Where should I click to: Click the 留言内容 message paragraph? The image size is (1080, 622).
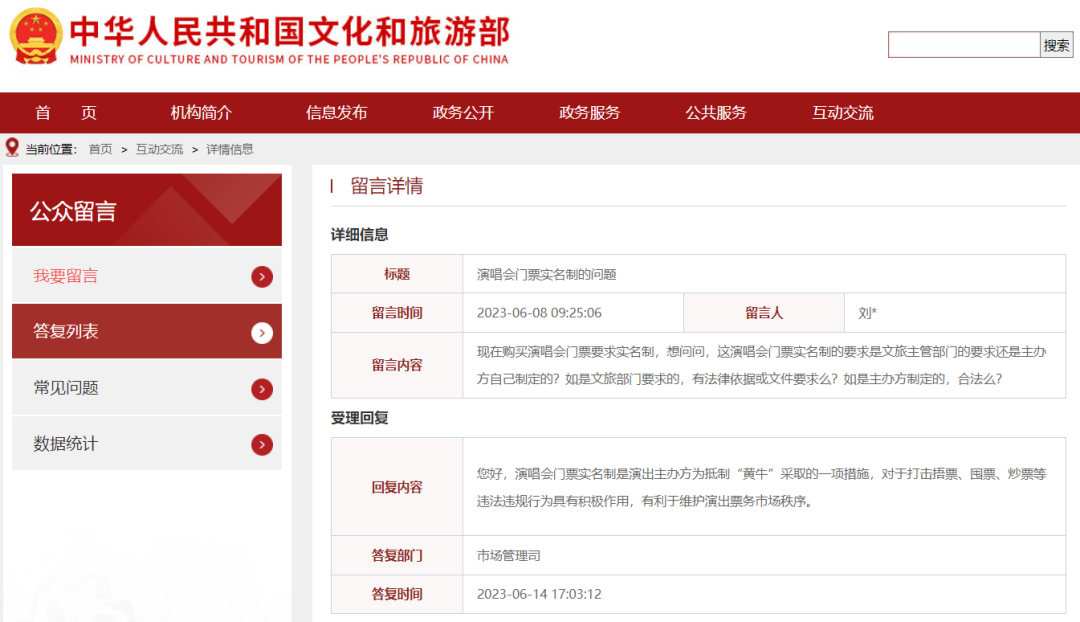pos(761,365)
